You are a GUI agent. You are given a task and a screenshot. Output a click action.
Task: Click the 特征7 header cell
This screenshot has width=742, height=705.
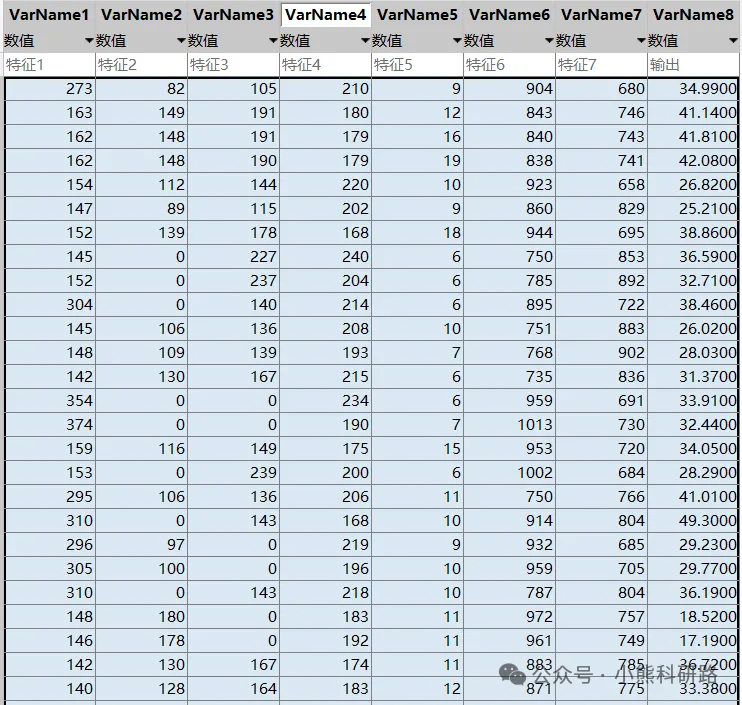tap(601, 64)
